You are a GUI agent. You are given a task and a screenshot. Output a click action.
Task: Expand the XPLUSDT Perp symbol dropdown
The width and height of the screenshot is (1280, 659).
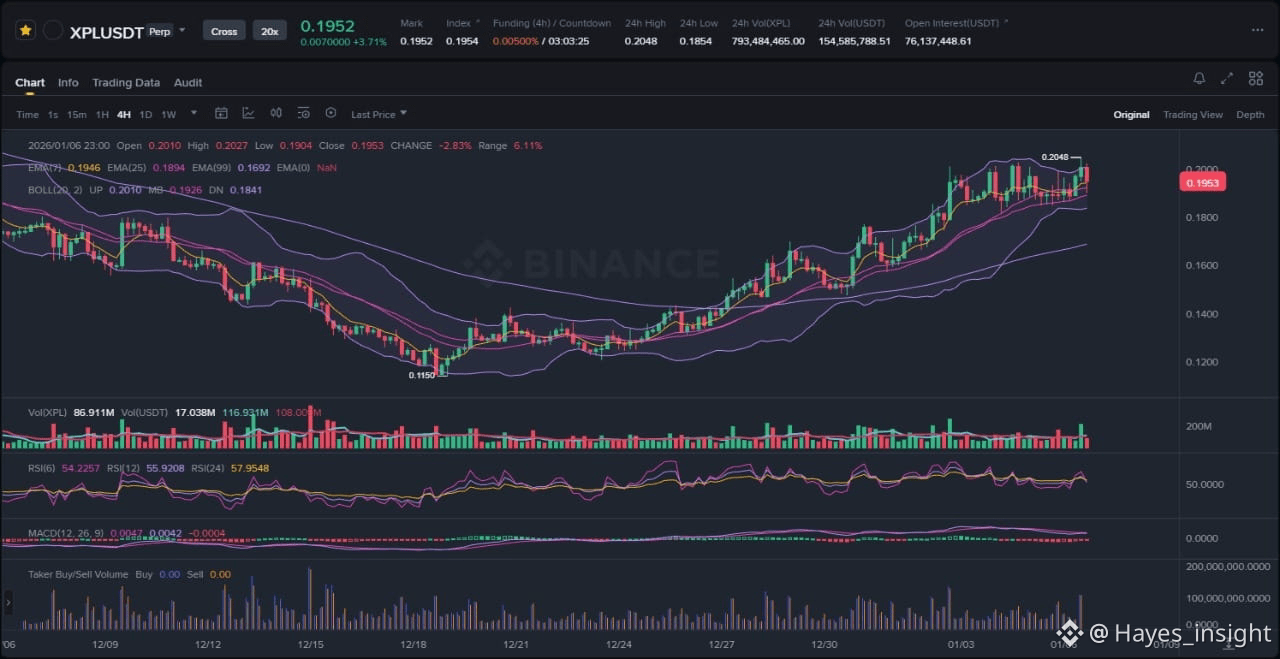coord(182,31)
